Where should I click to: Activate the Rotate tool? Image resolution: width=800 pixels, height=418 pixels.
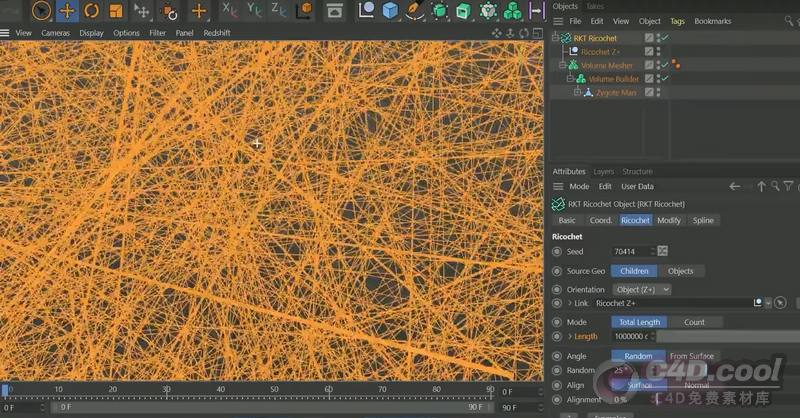point(92,10)
